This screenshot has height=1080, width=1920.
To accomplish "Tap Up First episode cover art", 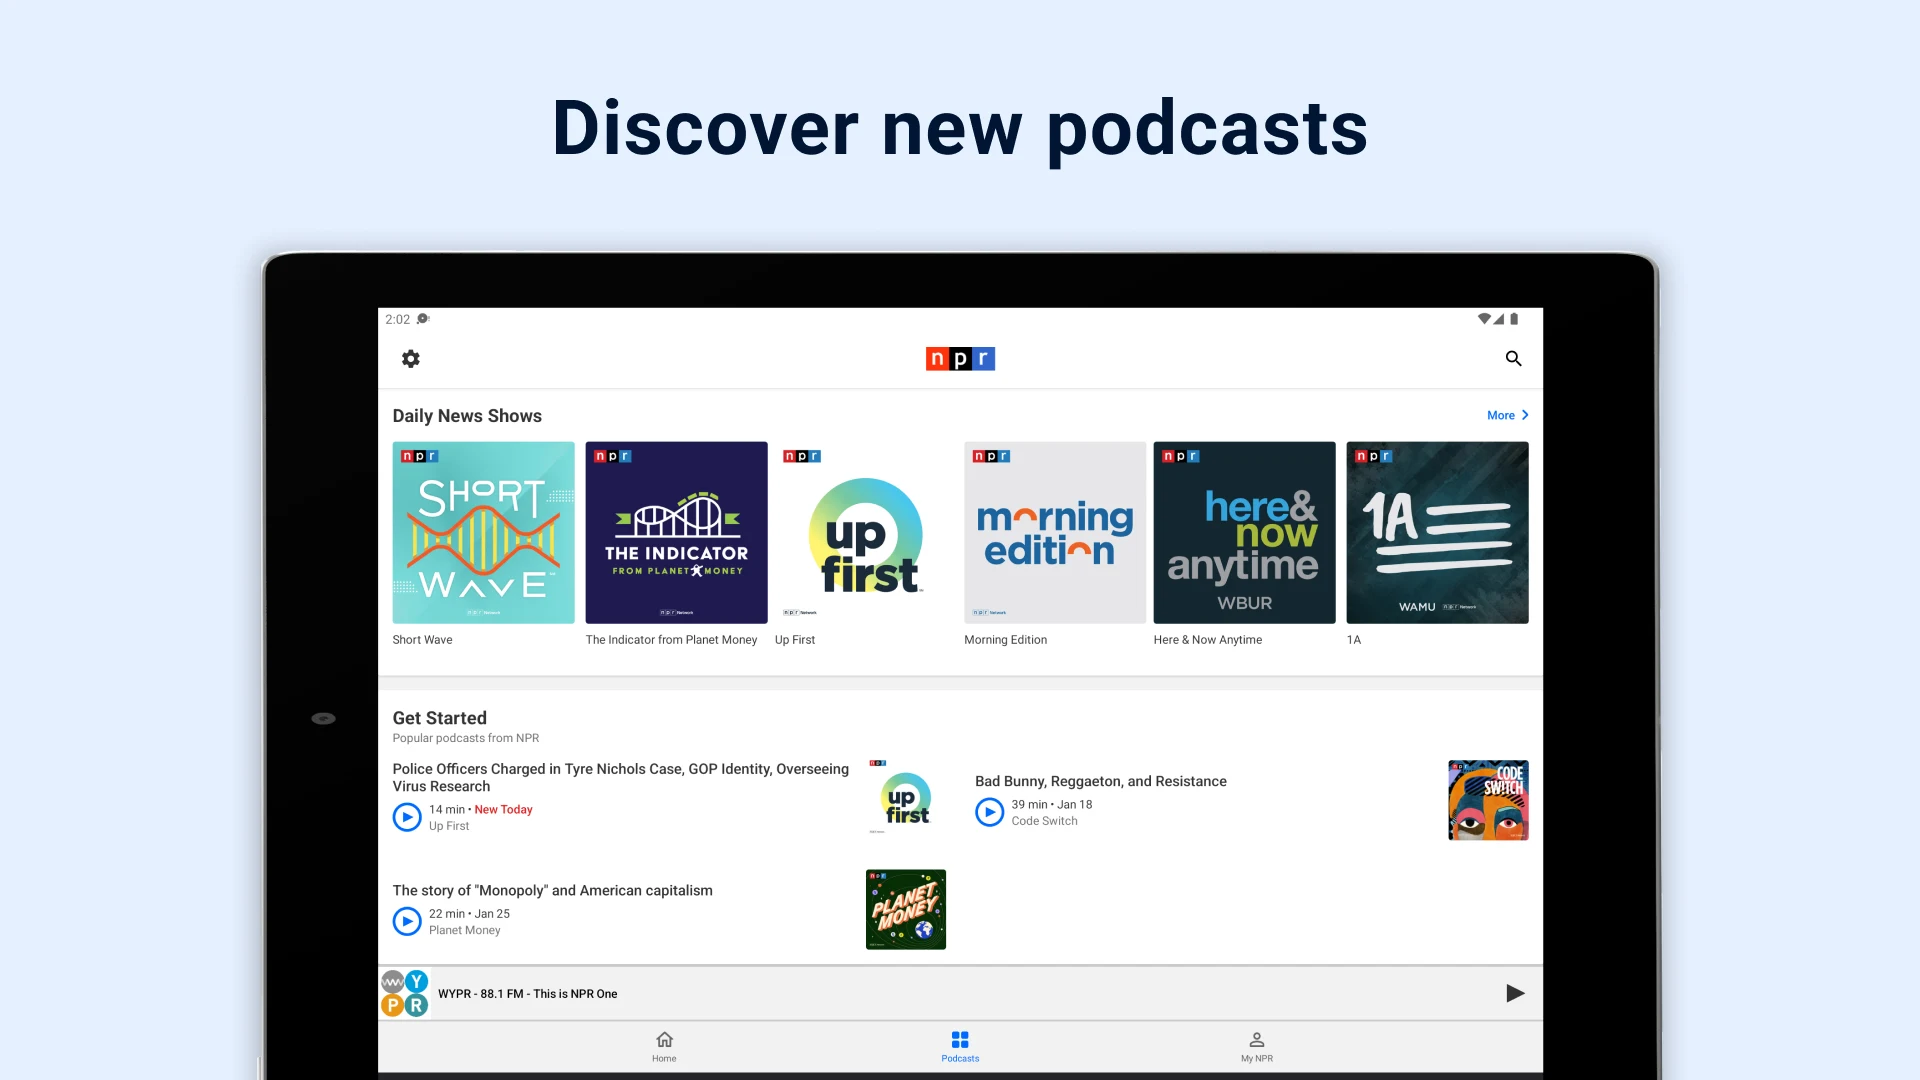I will click(x=906, y=800).
